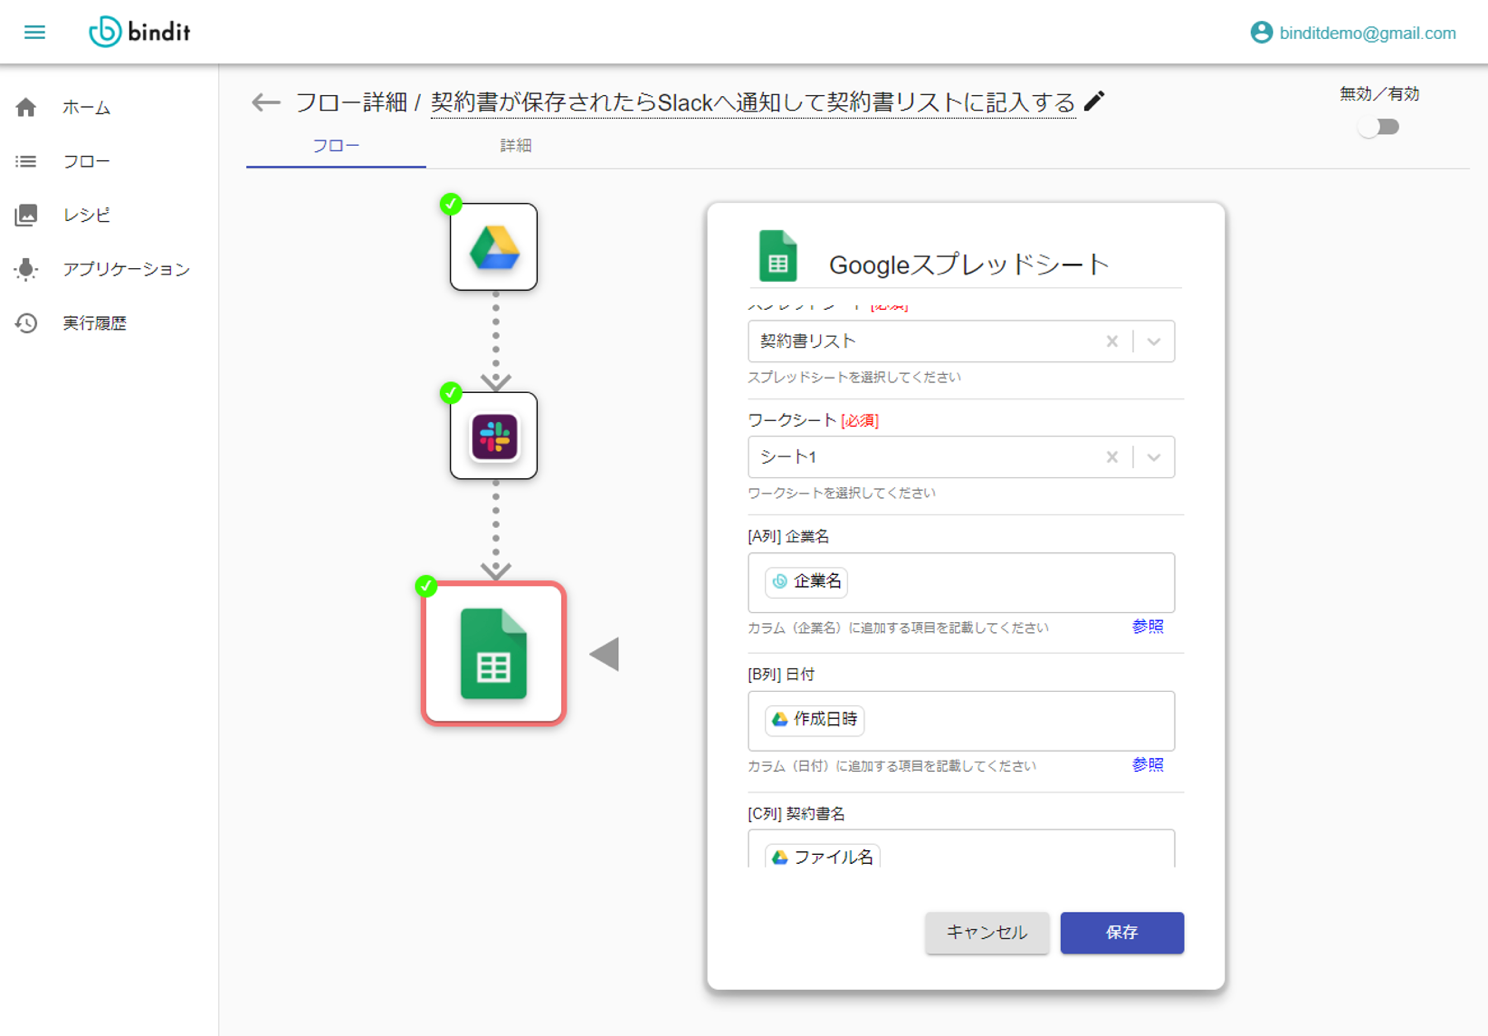Open the account bindidemo@gmail.com menu
The height and width of the screenshot is (1036, 1488).
(1353, 33)
